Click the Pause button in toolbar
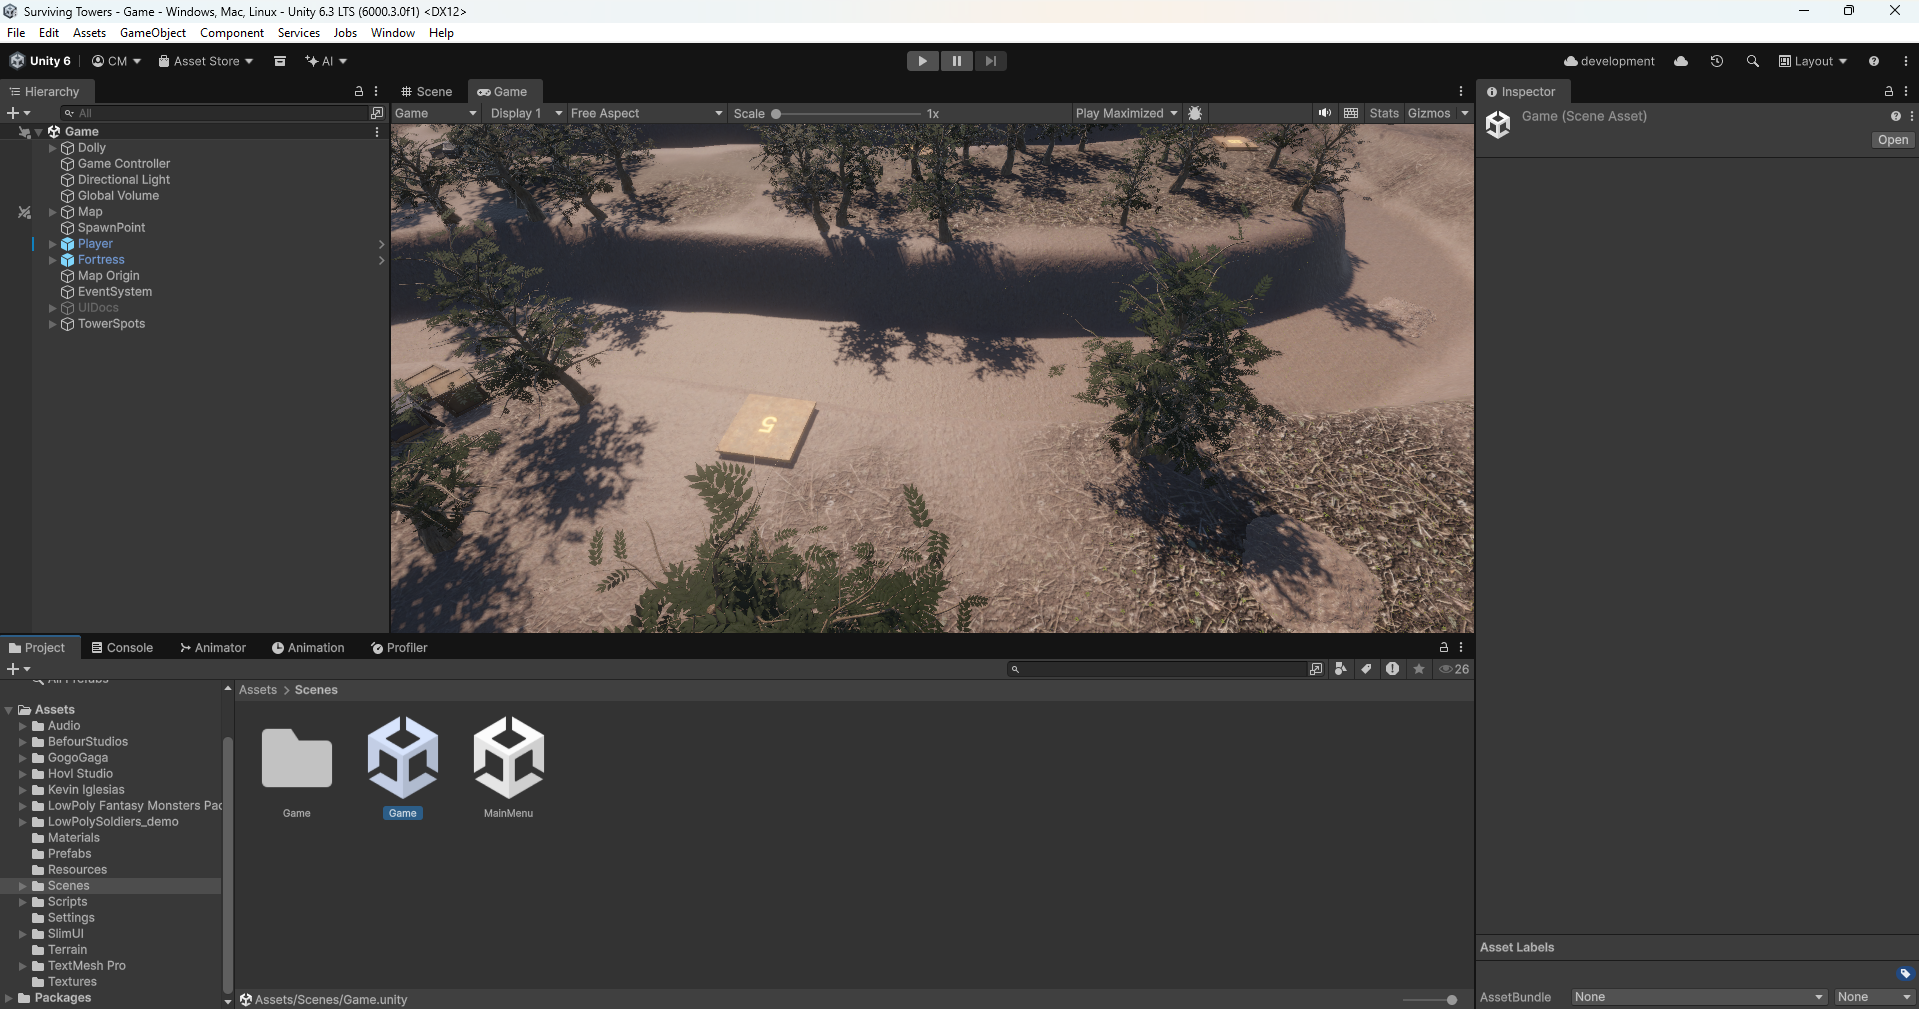 pos(956,61)
